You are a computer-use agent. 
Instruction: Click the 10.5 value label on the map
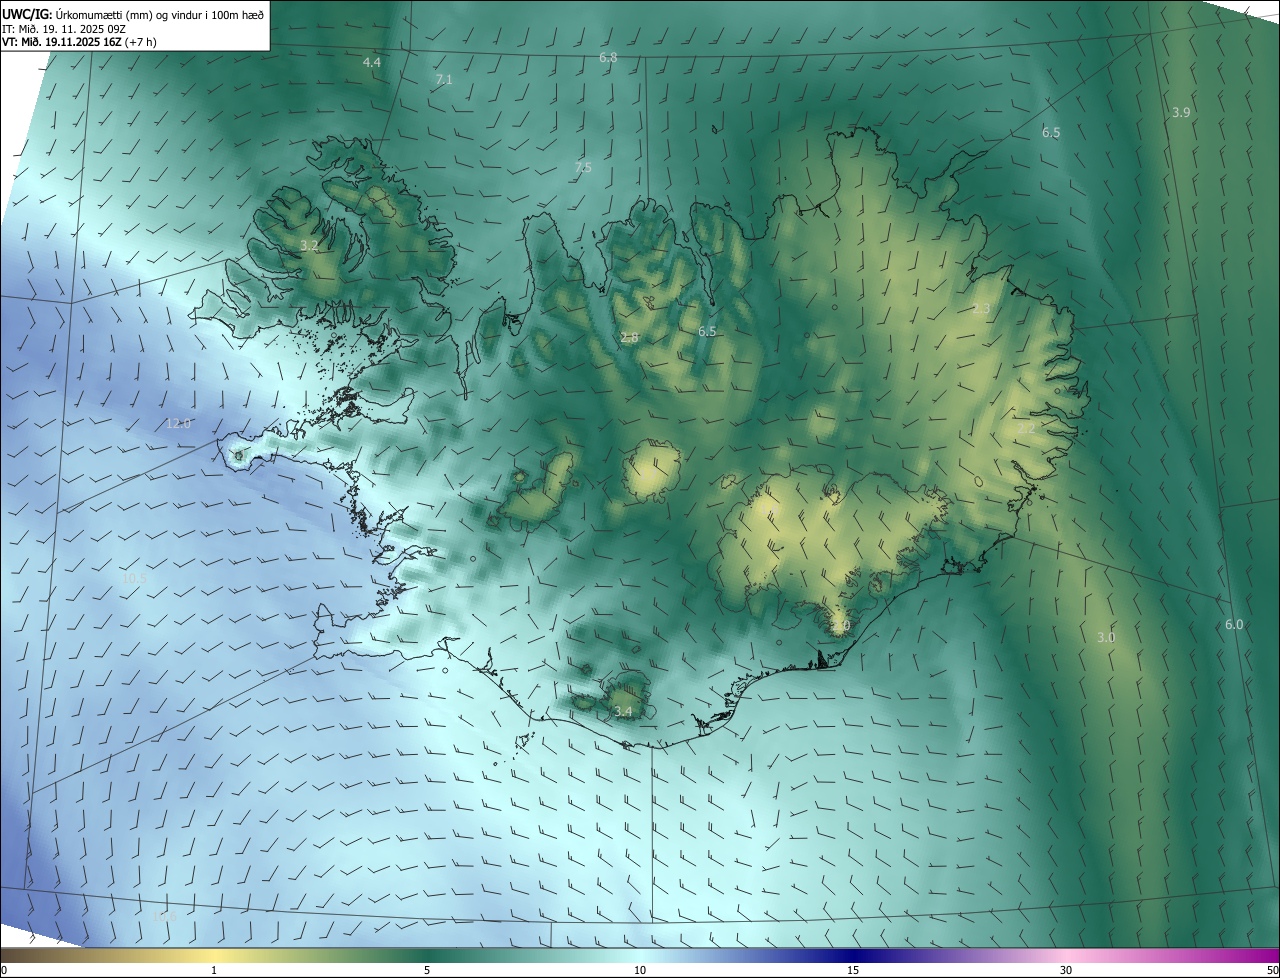tap(134, 578)
